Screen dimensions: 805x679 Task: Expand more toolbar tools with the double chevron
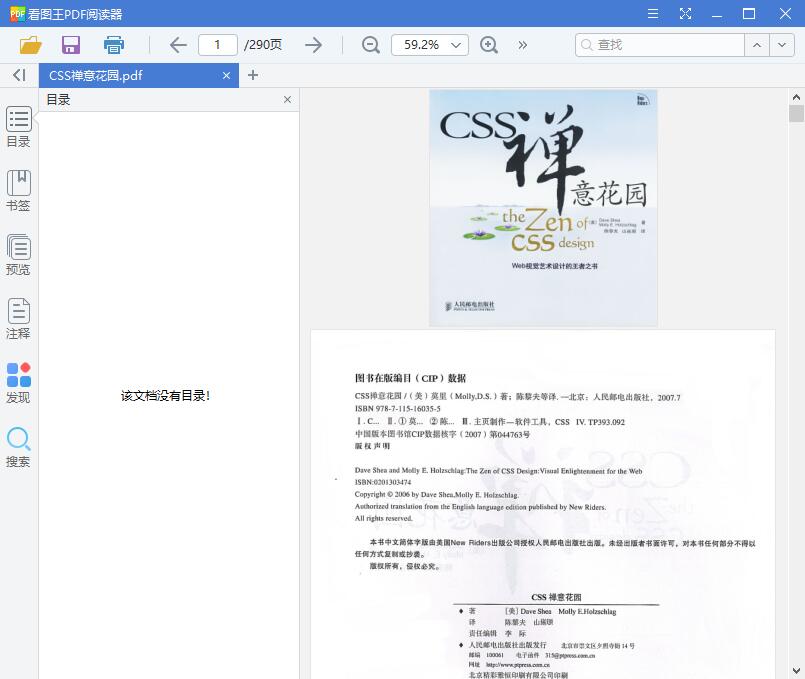(x=522, y=45)
